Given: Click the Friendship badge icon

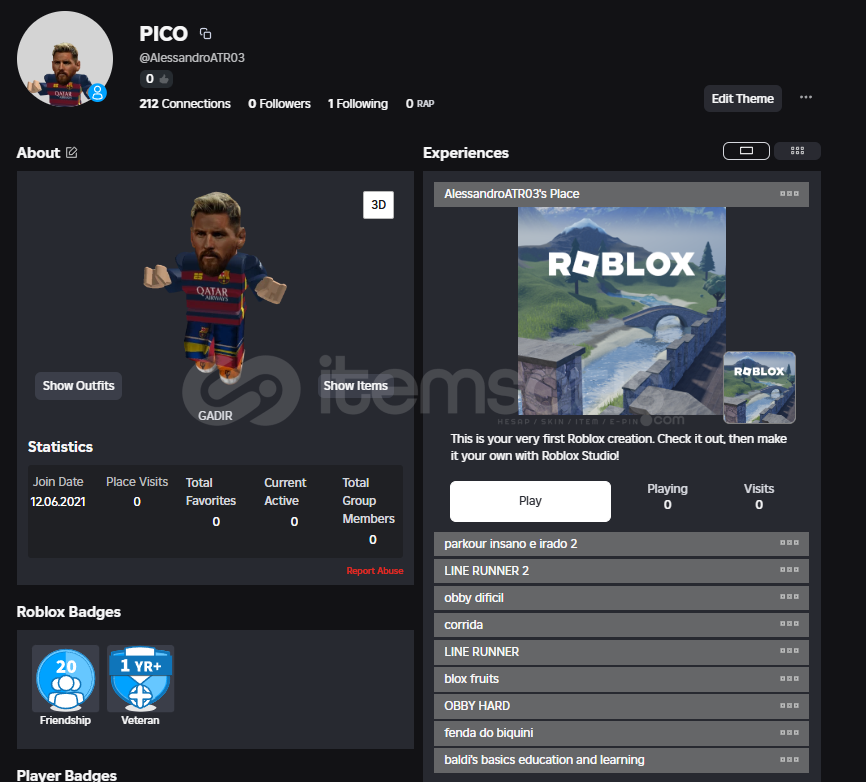Looking at the screenshot, I should click(66, 679).
